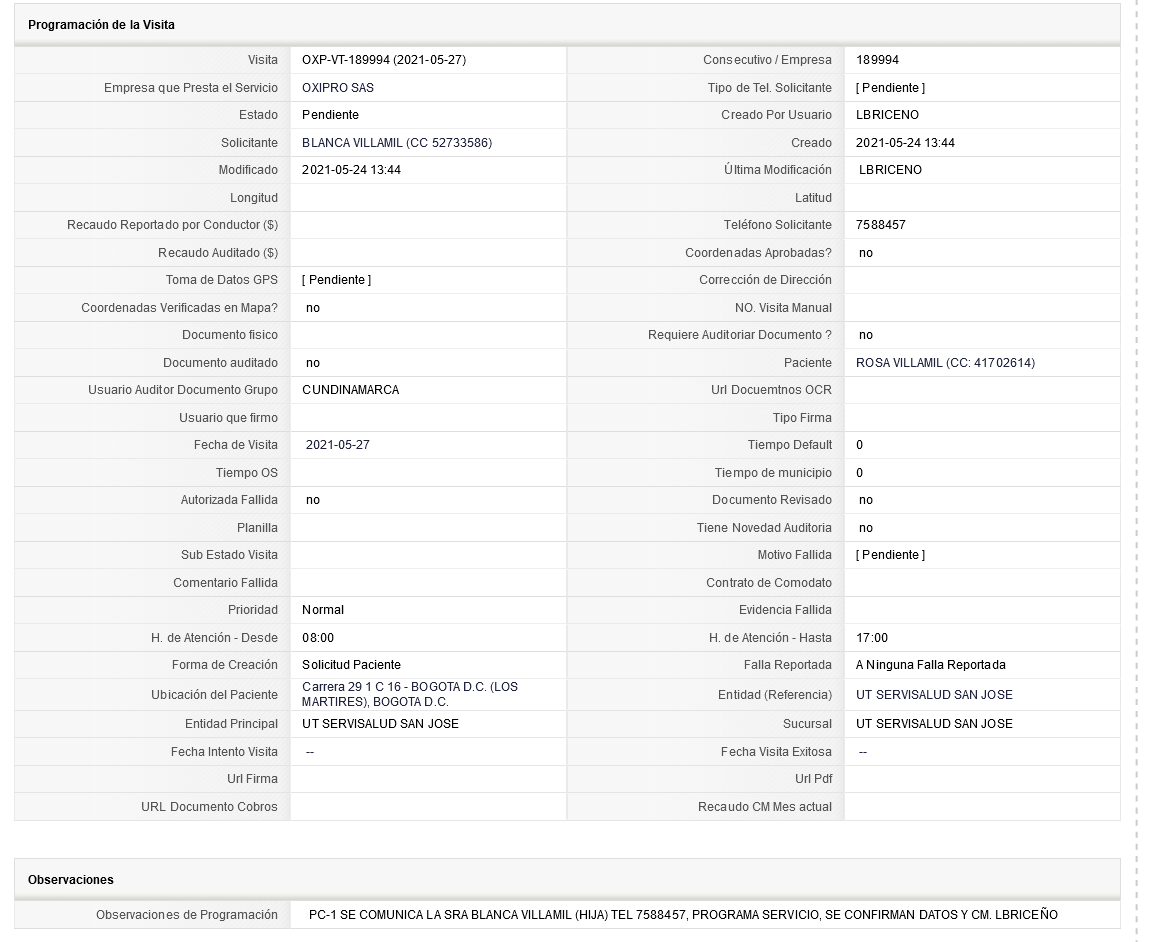Click Motivo Fallida [Pendiente] value
The image size is (1161, 942).
pos(891,555)
